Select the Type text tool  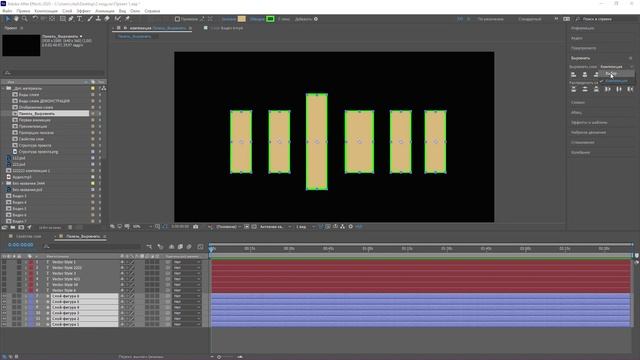[x=80, y=19]
